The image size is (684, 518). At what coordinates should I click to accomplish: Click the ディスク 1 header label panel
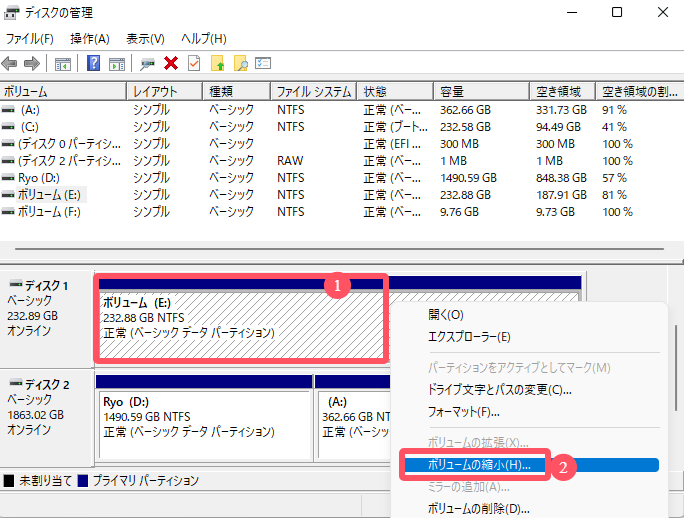pos(47,319)
